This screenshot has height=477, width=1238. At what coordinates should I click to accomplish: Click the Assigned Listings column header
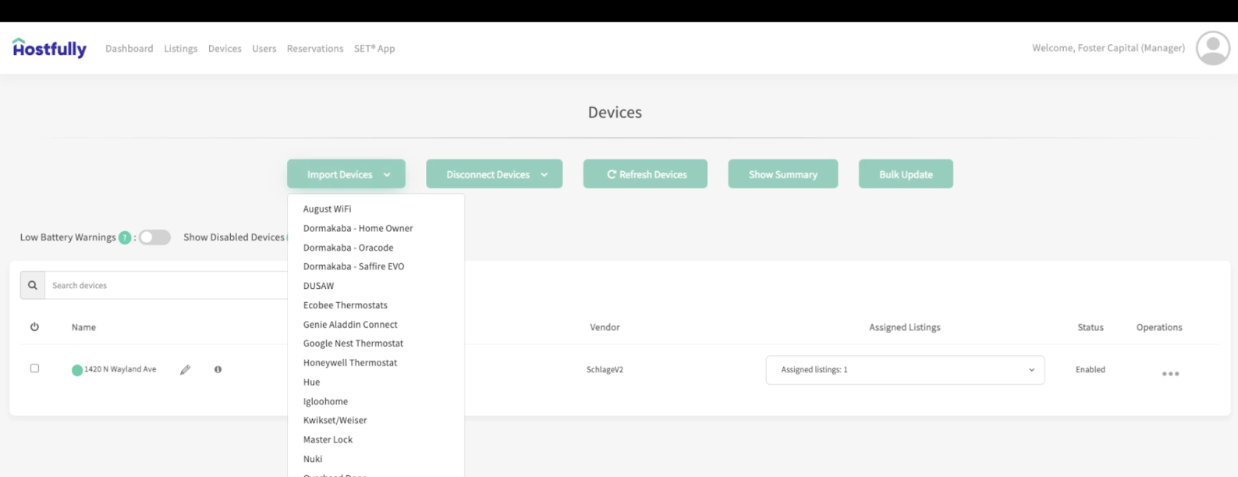905,328
